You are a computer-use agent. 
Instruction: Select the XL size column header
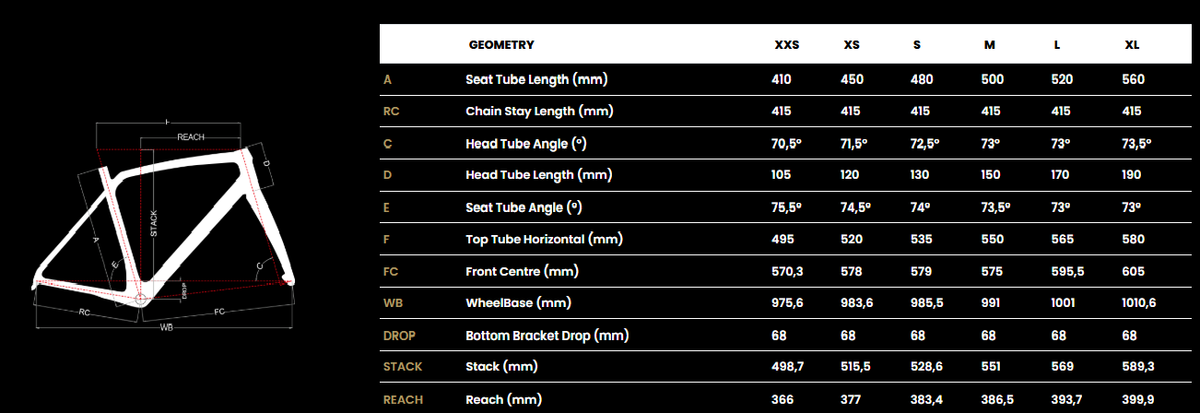pos(1132,45)
